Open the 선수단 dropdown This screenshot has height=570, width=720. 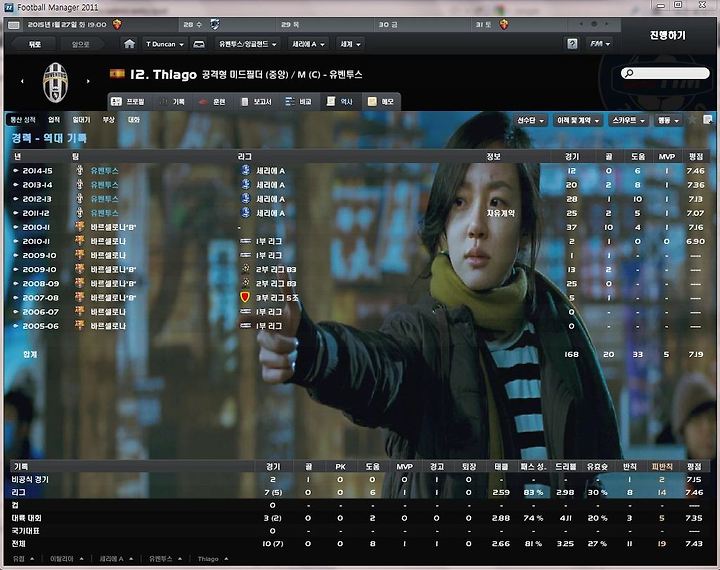coord(530,120)
